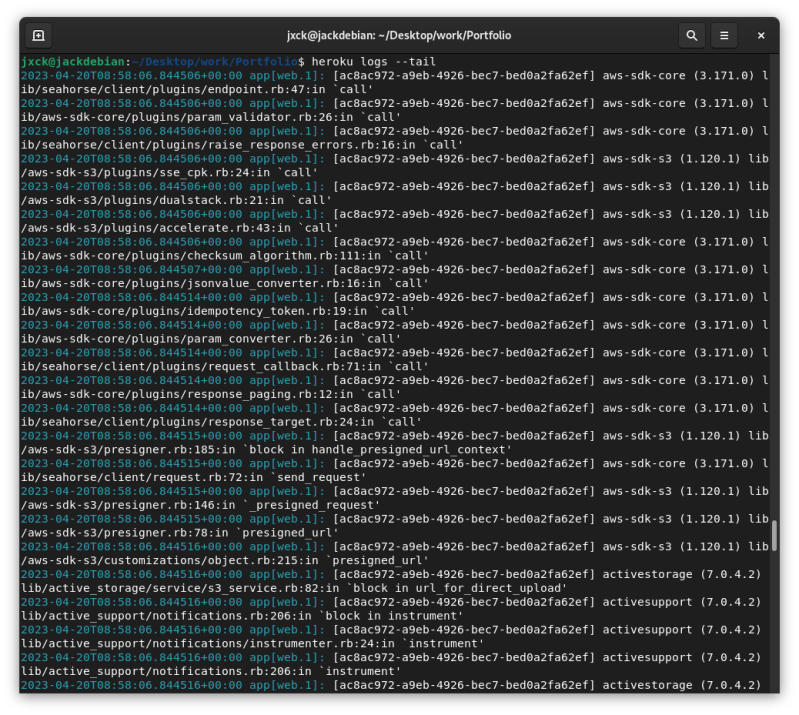Click the request.rb:72 send_request line
Image resolution: width=799 pixels, height=715 pixels.
194,478
